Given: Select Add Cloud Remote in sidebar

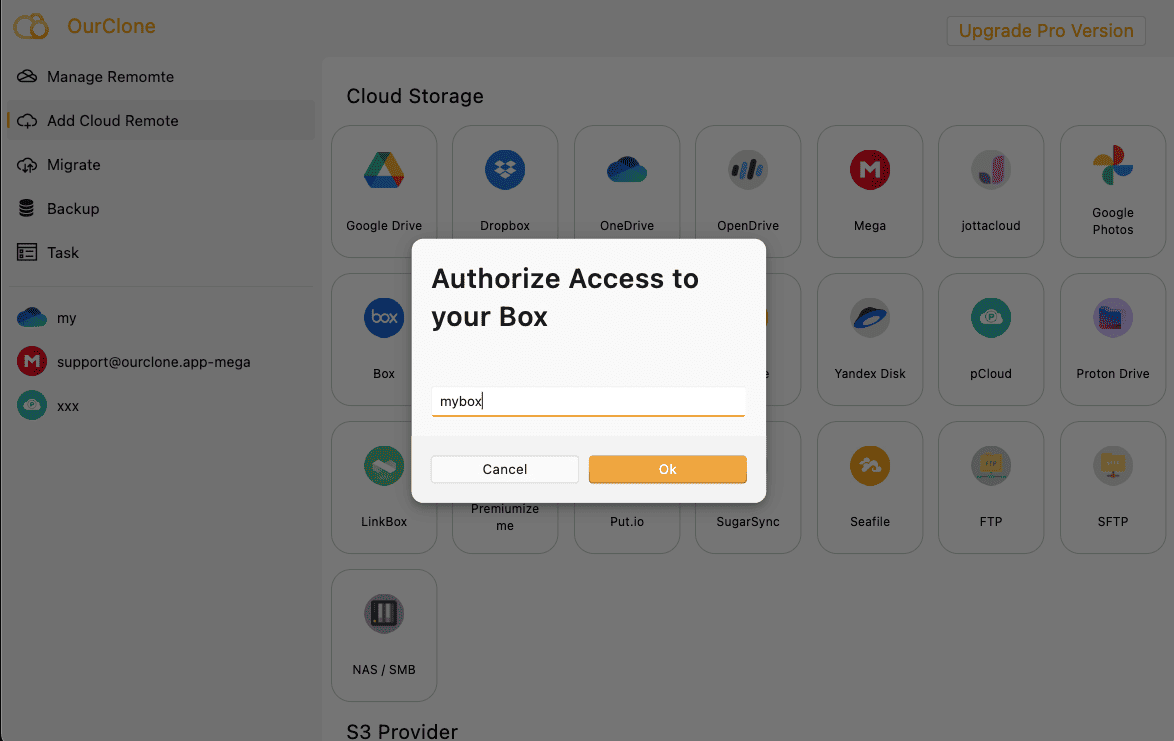Looking at the screenshot, I should click(160, 121).
